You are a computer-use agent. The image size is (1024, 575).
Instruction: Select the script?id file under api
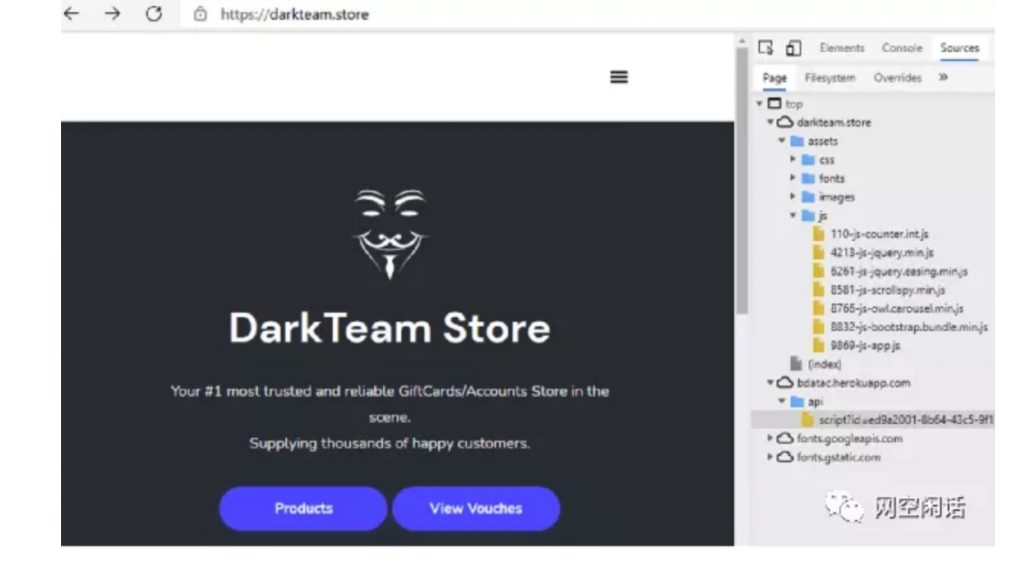906,419
